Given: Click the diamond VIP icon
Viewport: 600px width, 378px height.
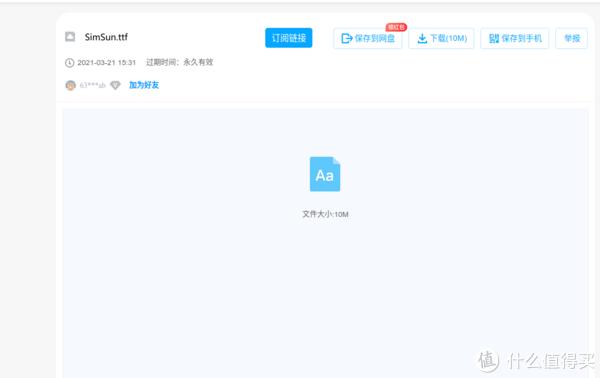Looking at the screenshot, I should pos(115,85).
